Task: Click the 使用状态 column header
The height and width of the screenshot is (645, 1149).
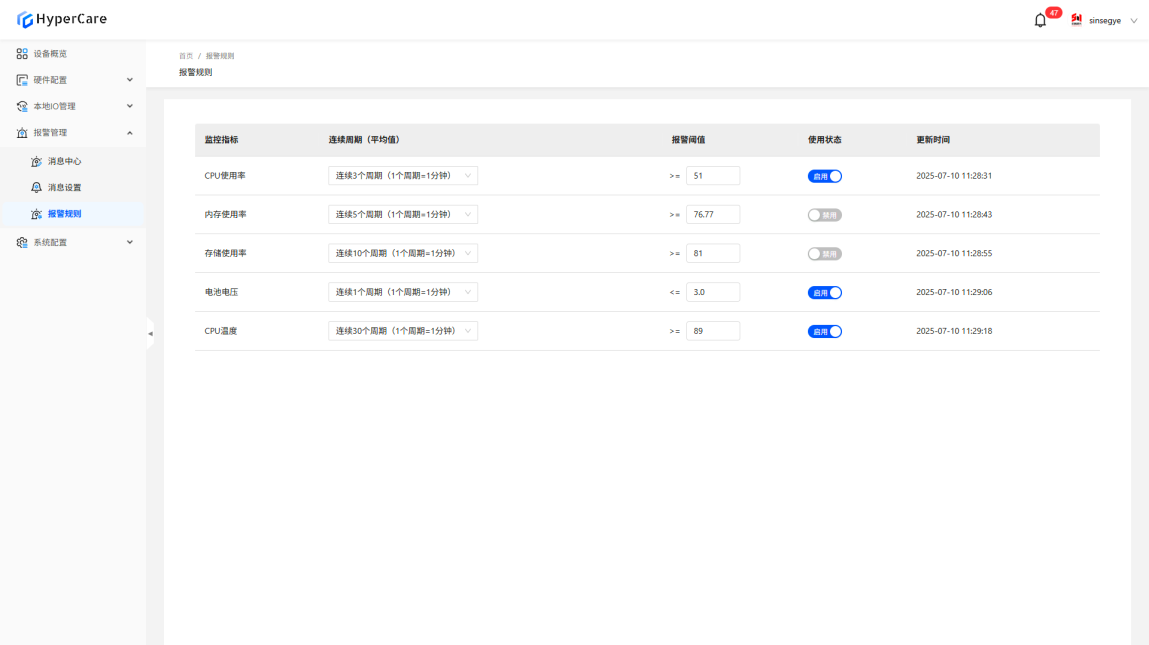Action: (824, 140)
